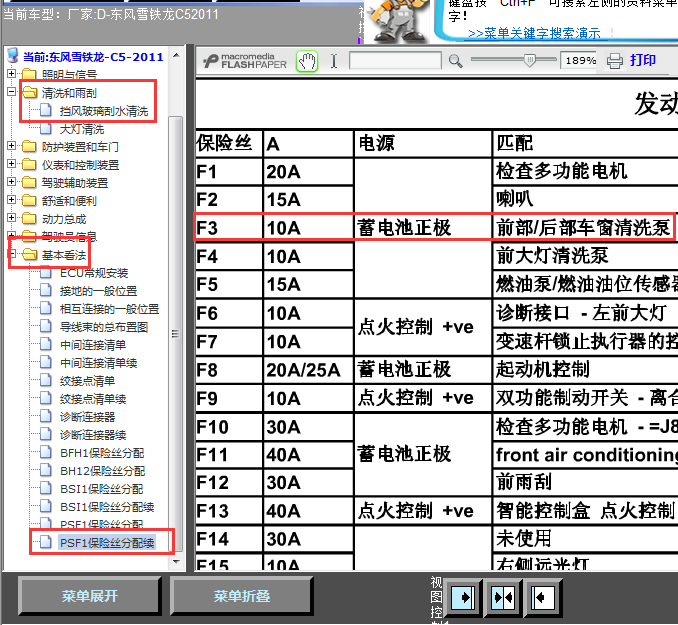Click the printer icon
This screenshot has width=678, height=625.
point(614,61)
